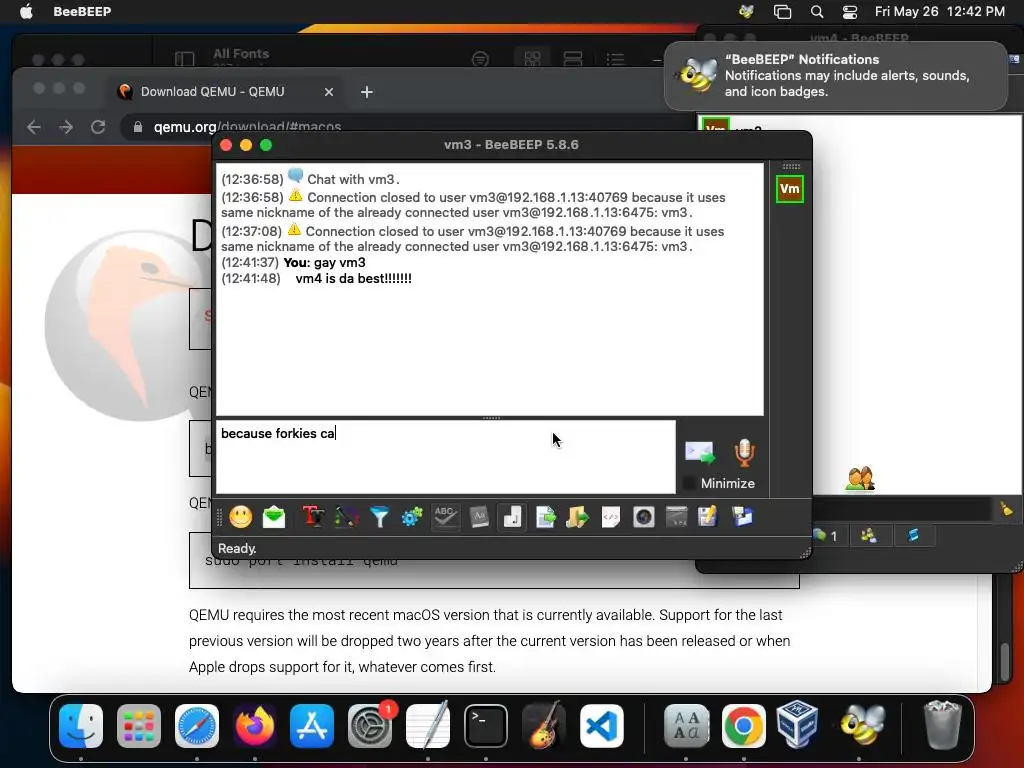Open the font color palette icon
Screen dimensions: 1024x768
point(346,517)
